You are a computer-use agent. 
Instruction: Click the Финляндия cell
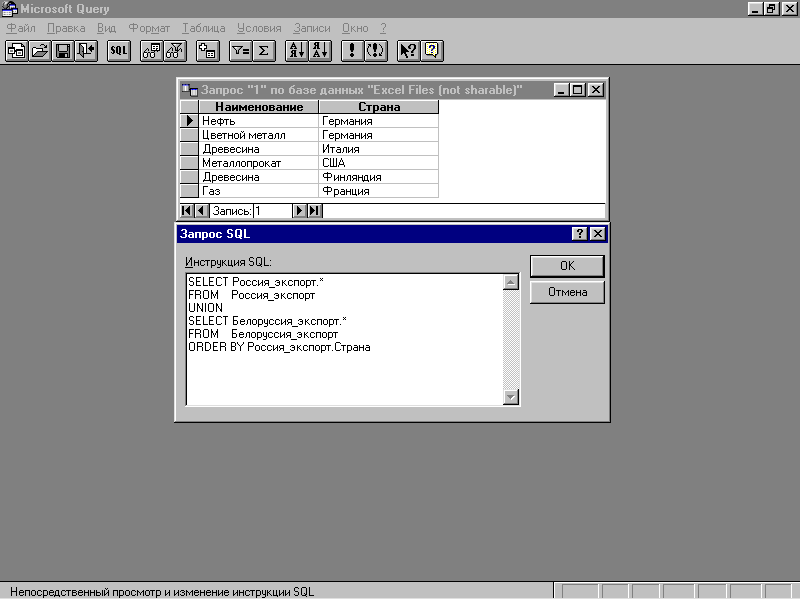point(379,177)
